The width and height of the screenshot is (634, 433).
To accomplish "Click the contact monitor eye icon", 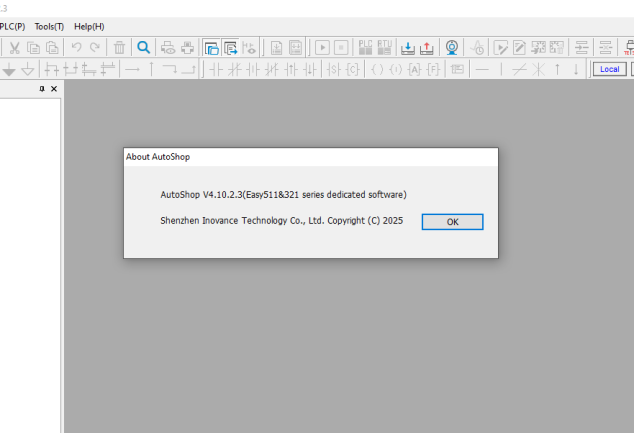I will click(x=249, y=48).
